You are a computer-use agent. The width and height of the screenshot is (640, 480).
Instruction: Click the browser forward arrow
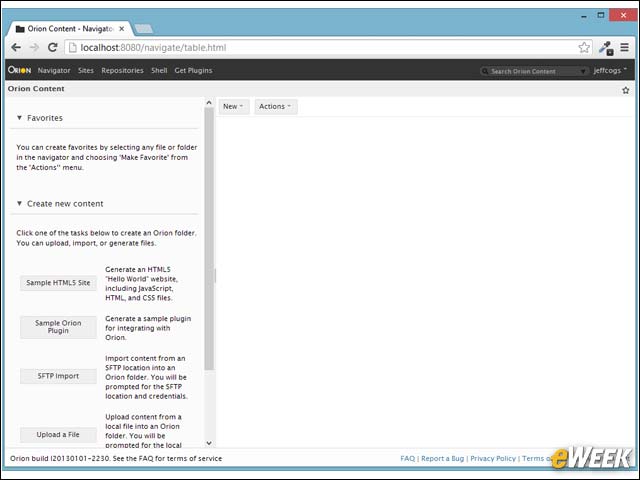(34, 47)
